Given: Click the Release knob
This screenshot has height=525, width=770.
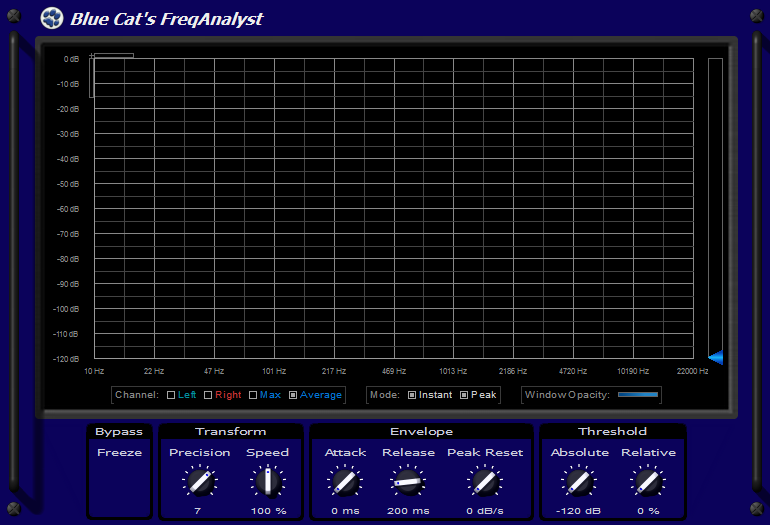Looking at the screenshot, I should tap(408, 482).
